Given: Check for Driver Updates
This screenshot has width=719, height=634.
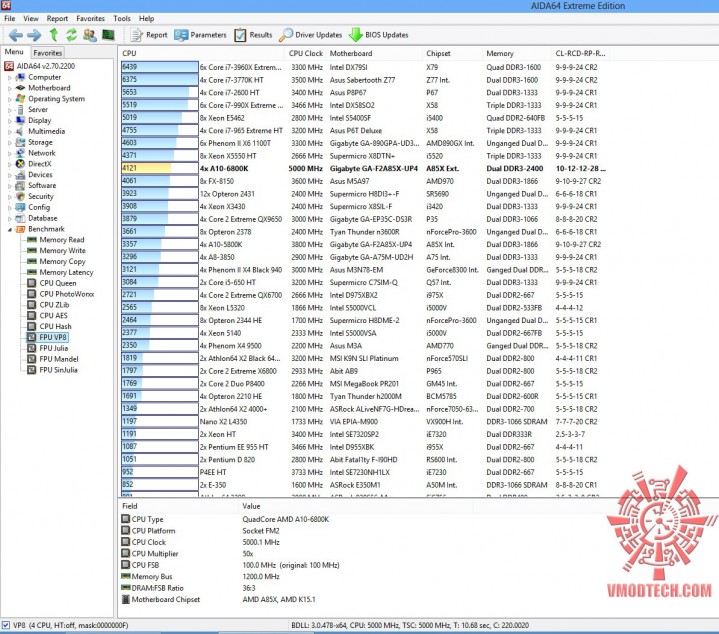Looking at the screenshot, I should point(310,35).
